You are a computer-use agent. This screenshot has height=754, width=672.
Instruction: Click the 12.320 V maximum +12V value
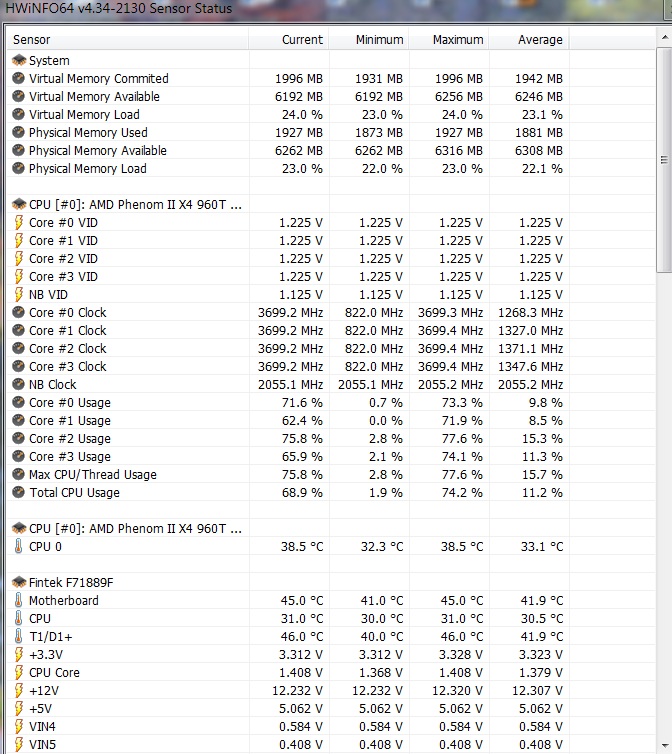[x=457, y=691]
